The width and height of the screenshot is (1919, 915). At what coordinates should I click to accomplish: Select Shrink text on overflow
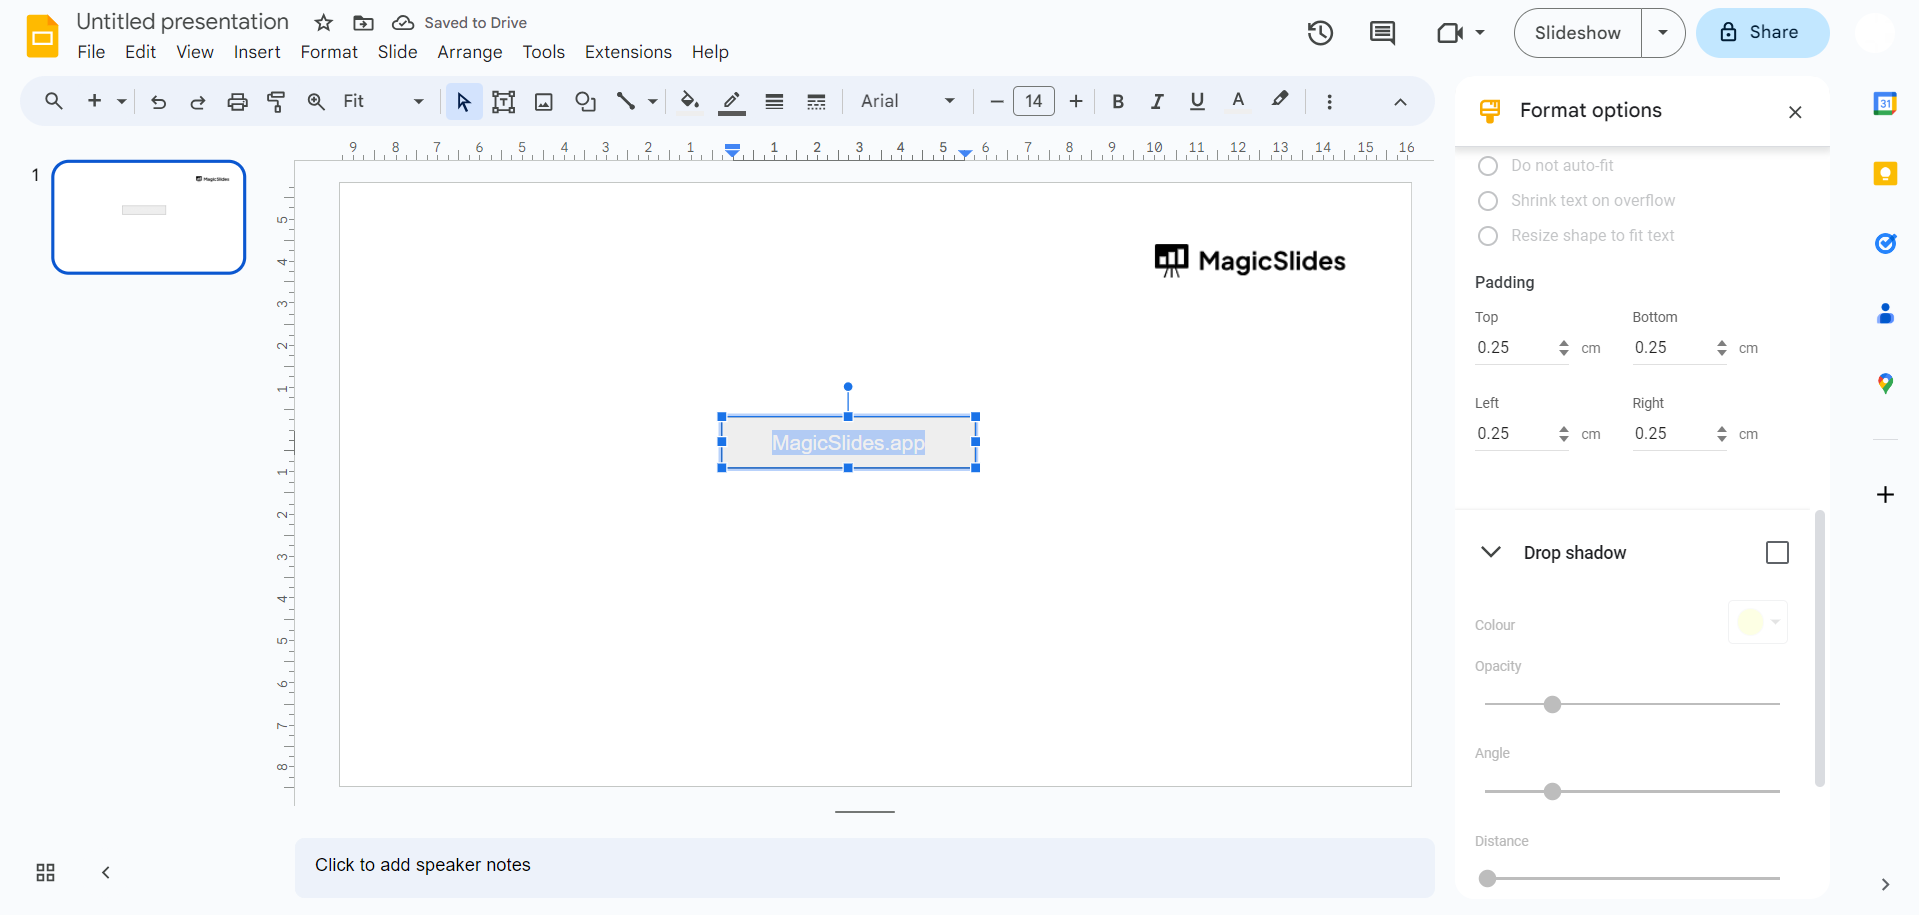point(1488,201)
